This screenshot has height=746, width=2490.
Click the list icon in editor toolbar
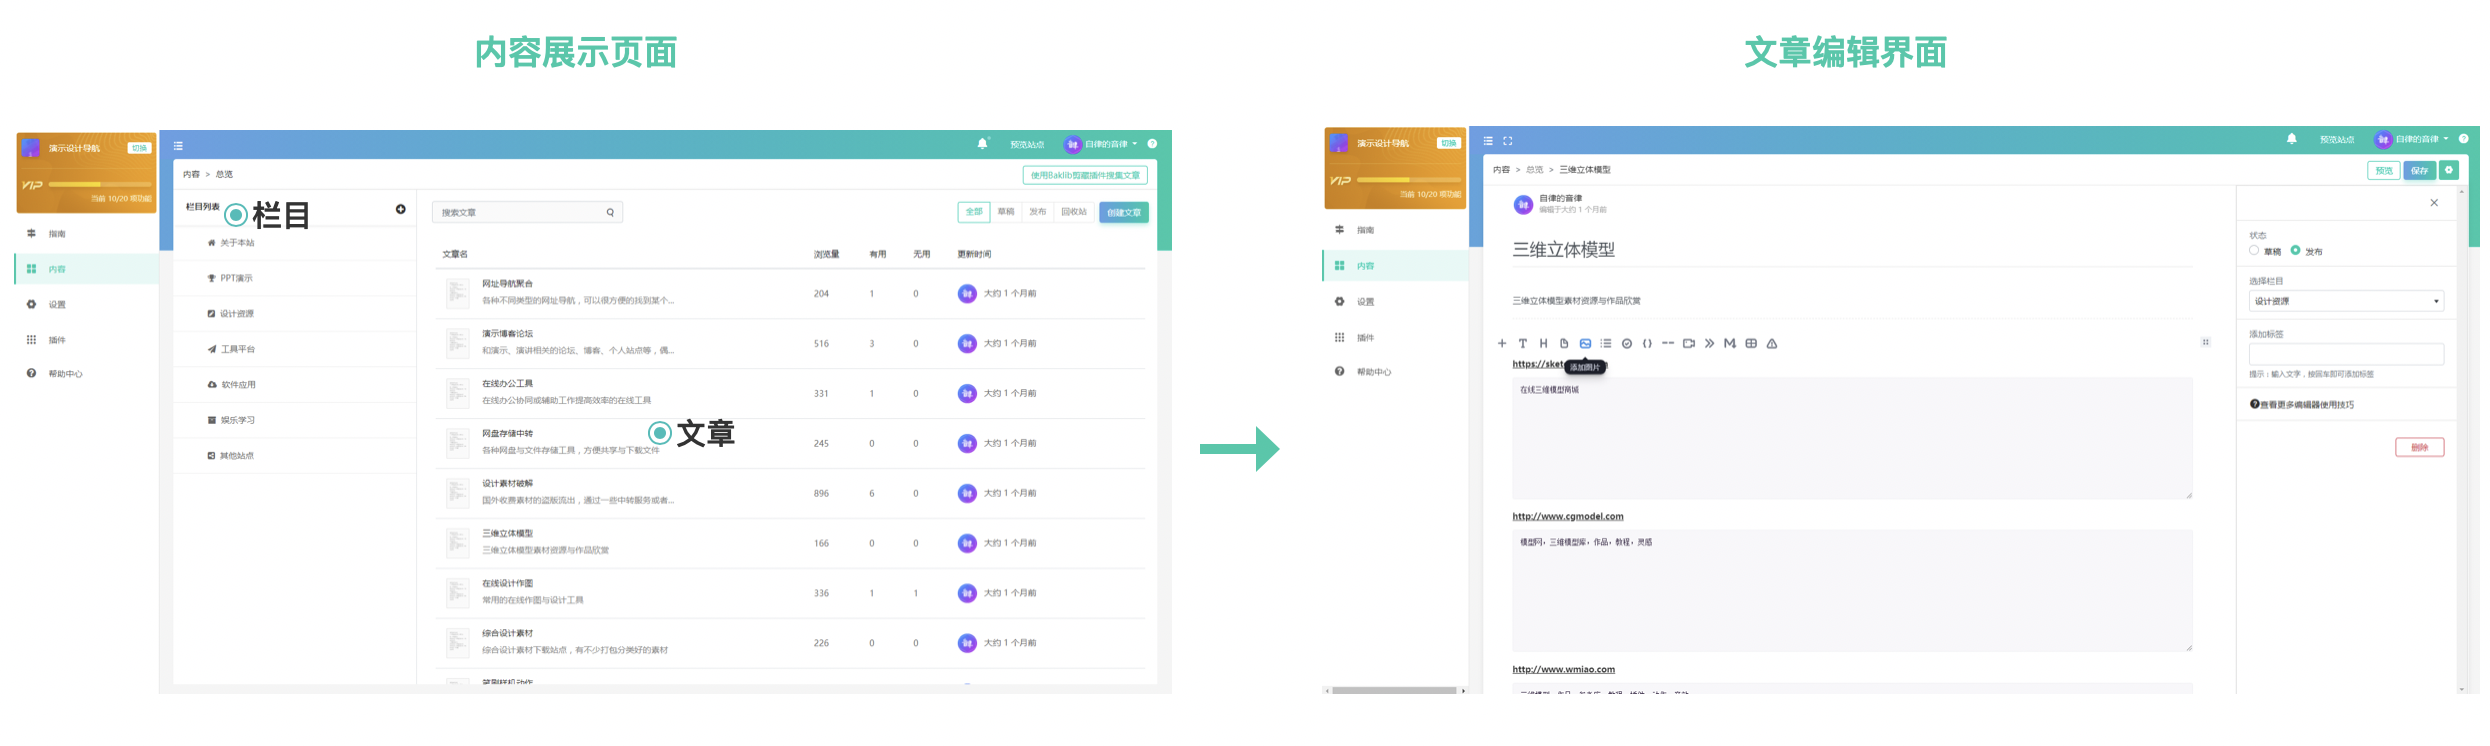point(1606,343)
